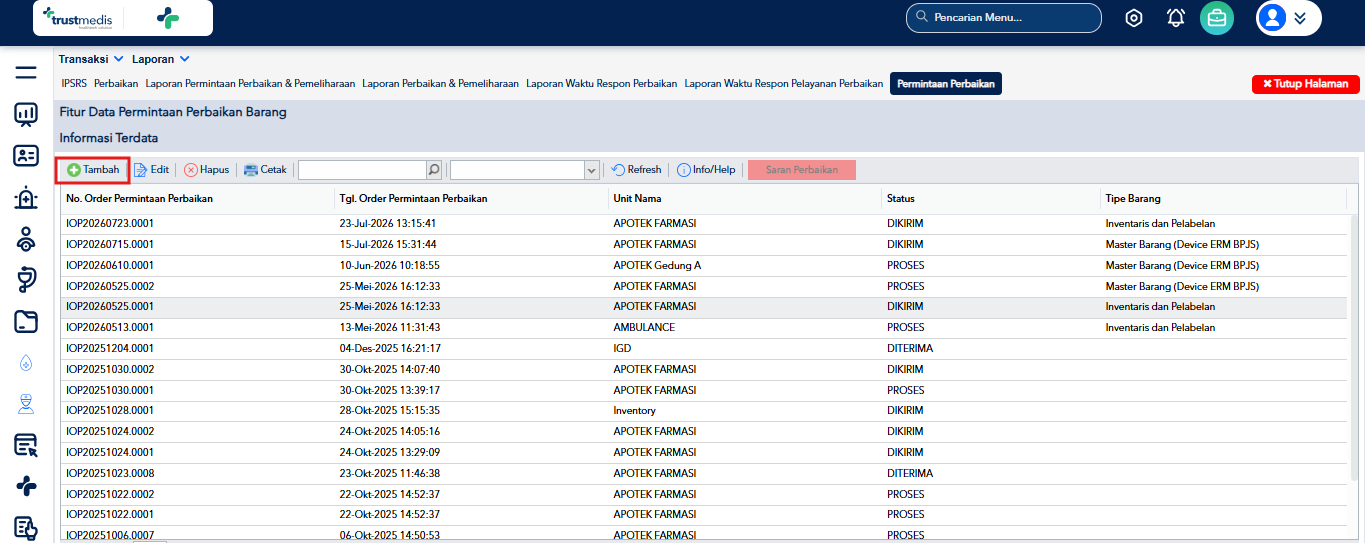Open the folder sidebar icon
The image size is (1365, 543).
pyautogui.click(x=26, y=321)
